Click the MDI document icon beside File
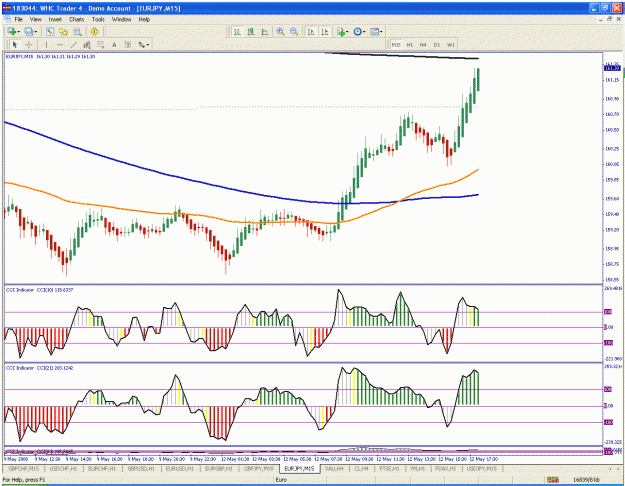 pos(7,19)
